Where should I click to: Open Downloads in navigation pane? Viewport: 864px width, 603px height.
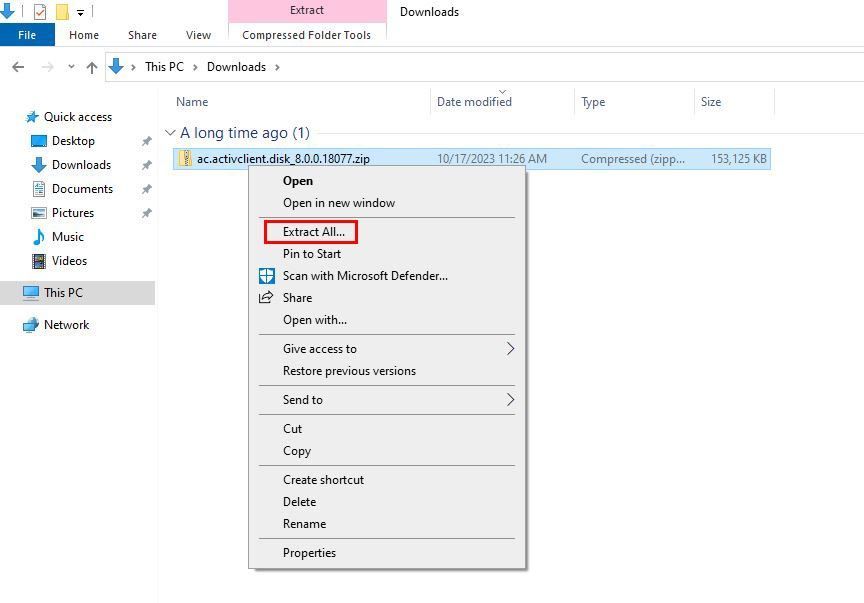coord(81,165)
